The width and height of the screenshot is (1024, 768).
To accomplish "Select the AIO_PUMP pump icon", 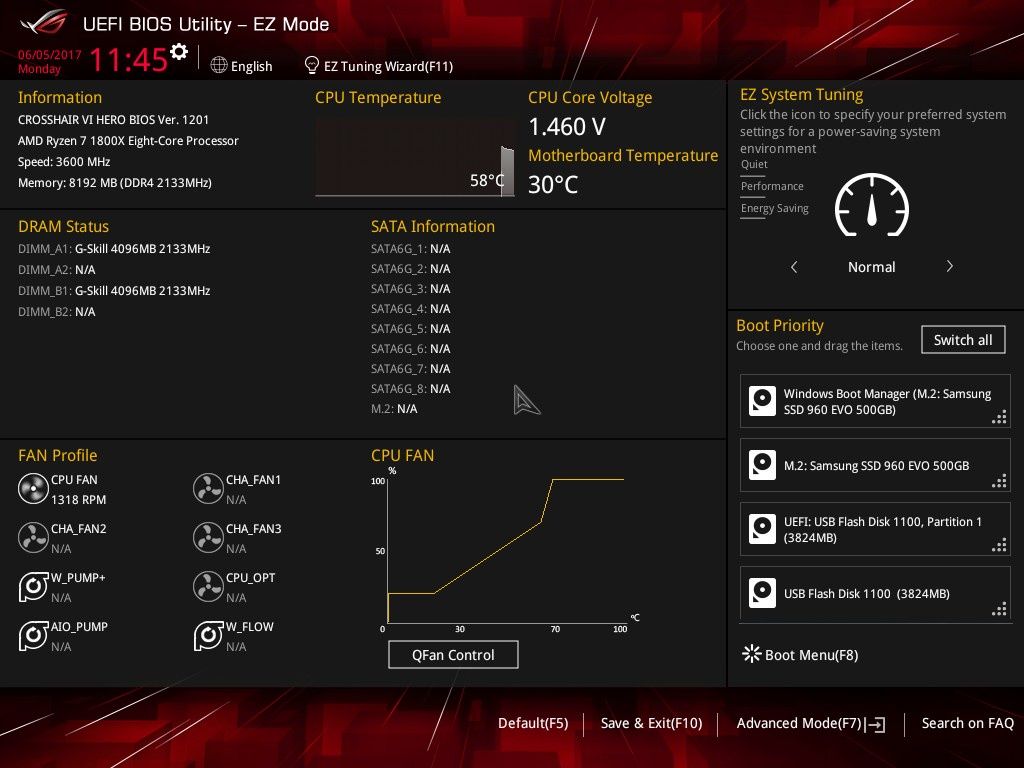I will (x=33, y=636).
